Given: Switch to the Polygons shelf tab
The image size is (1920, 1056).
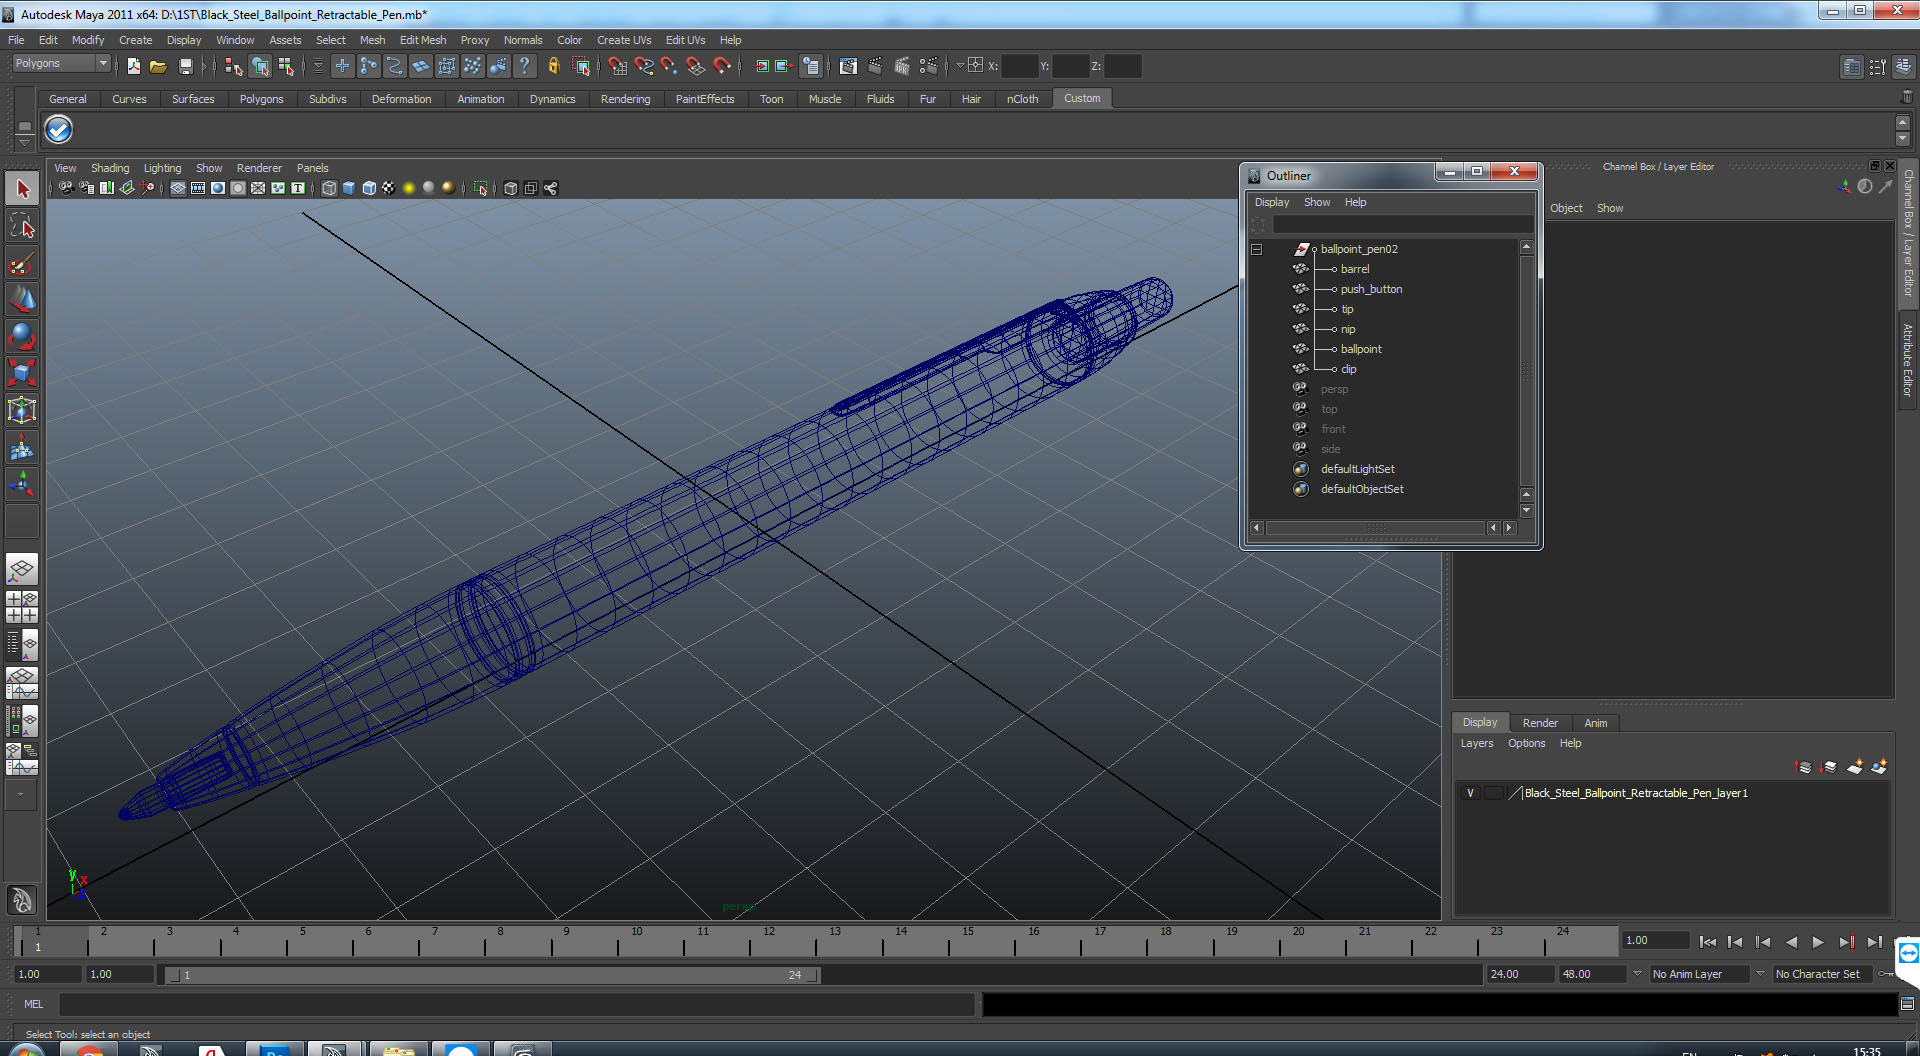Looking at the screenshot, I should click(x=261, y=99).
